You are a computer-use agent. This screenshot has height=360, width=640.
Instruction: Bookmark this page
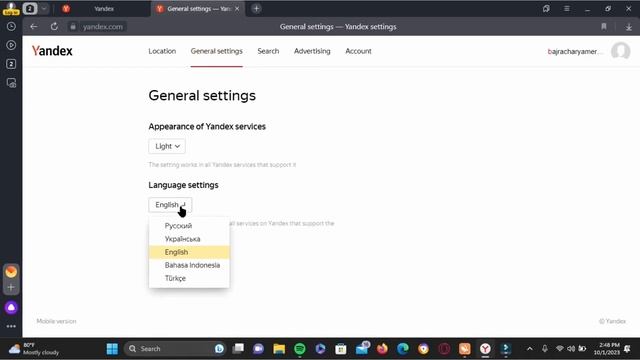coord(604,27)
